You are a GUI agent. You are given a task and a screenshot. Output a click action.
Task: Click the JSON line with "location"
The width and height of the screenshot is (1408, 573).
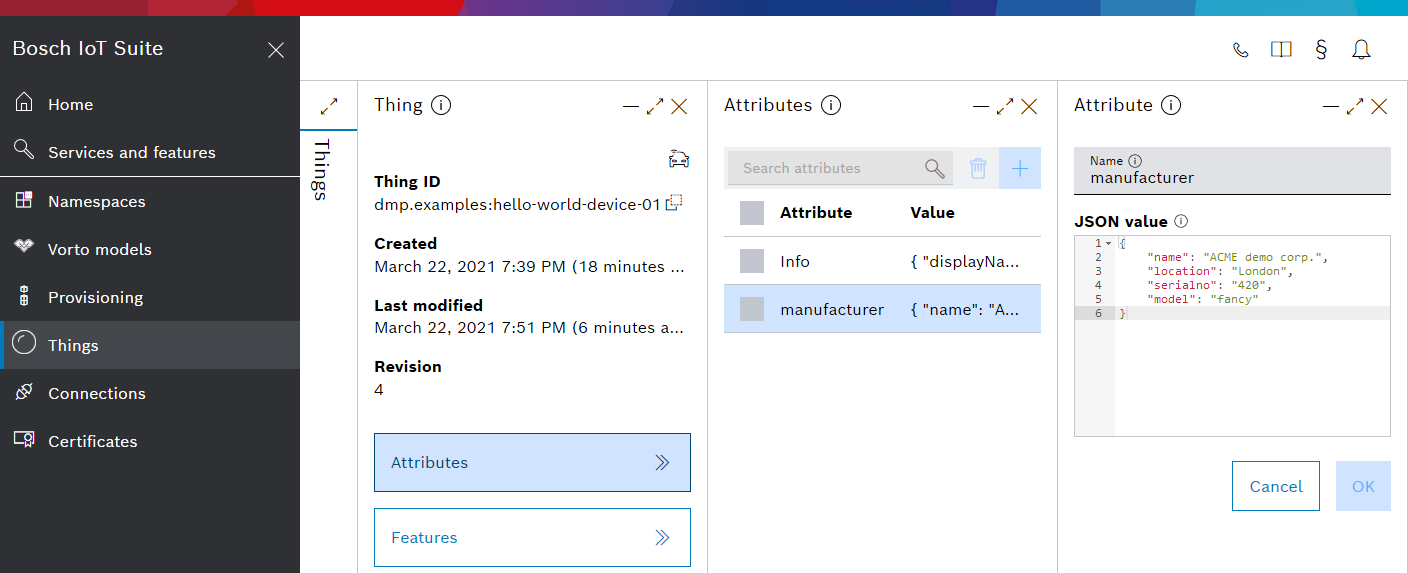point(1220,271)
